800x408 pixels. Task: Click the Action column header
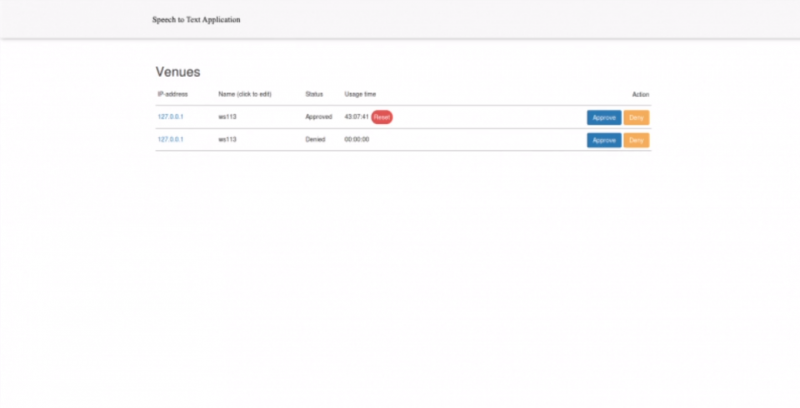point(640,94)
